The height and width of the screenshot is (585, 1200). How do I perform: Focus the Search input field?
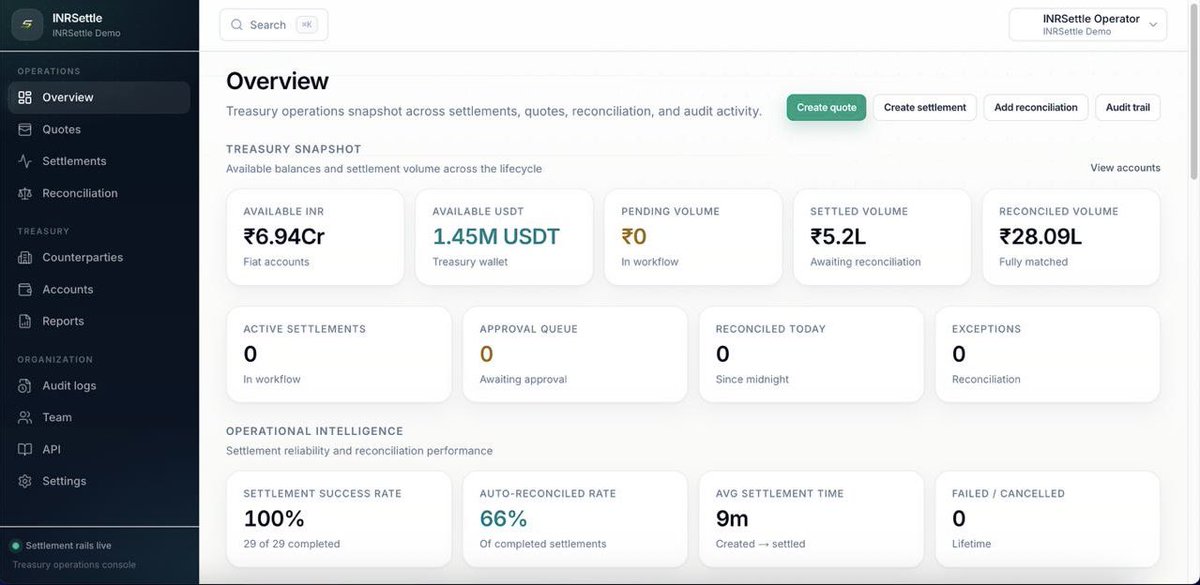(274, 25)
